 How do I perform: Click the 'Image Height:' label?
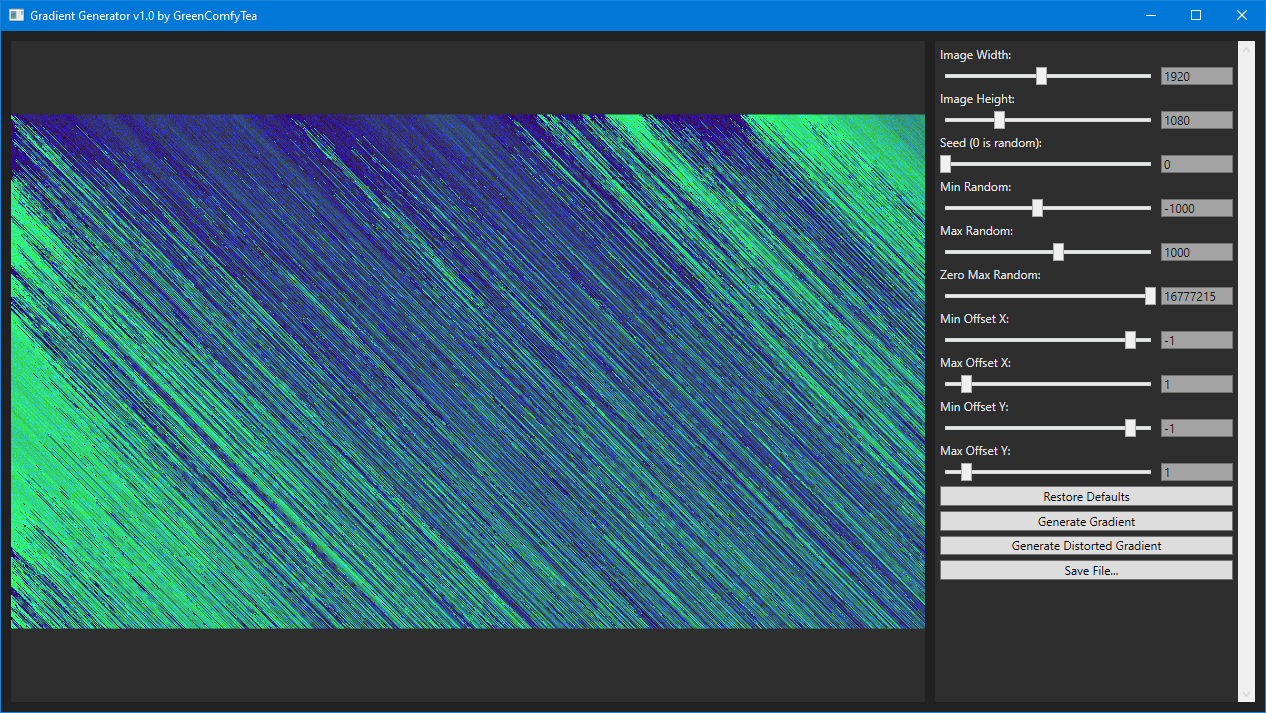click(978, 99)
